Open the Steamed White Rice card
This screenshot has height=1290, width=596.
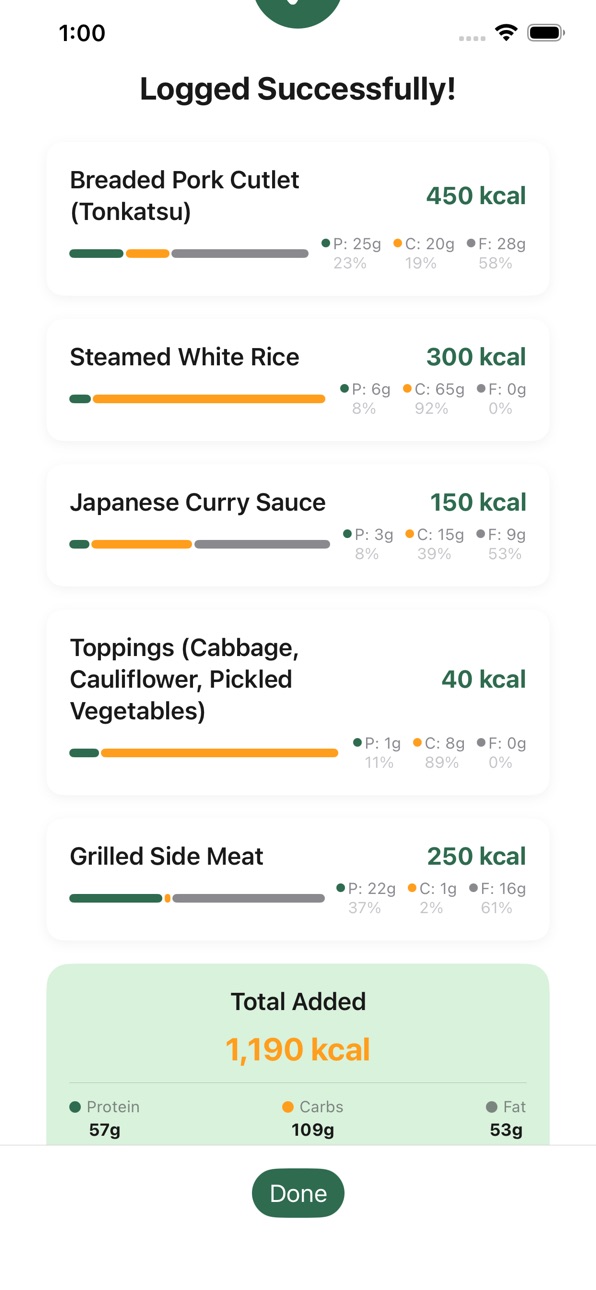298,380
